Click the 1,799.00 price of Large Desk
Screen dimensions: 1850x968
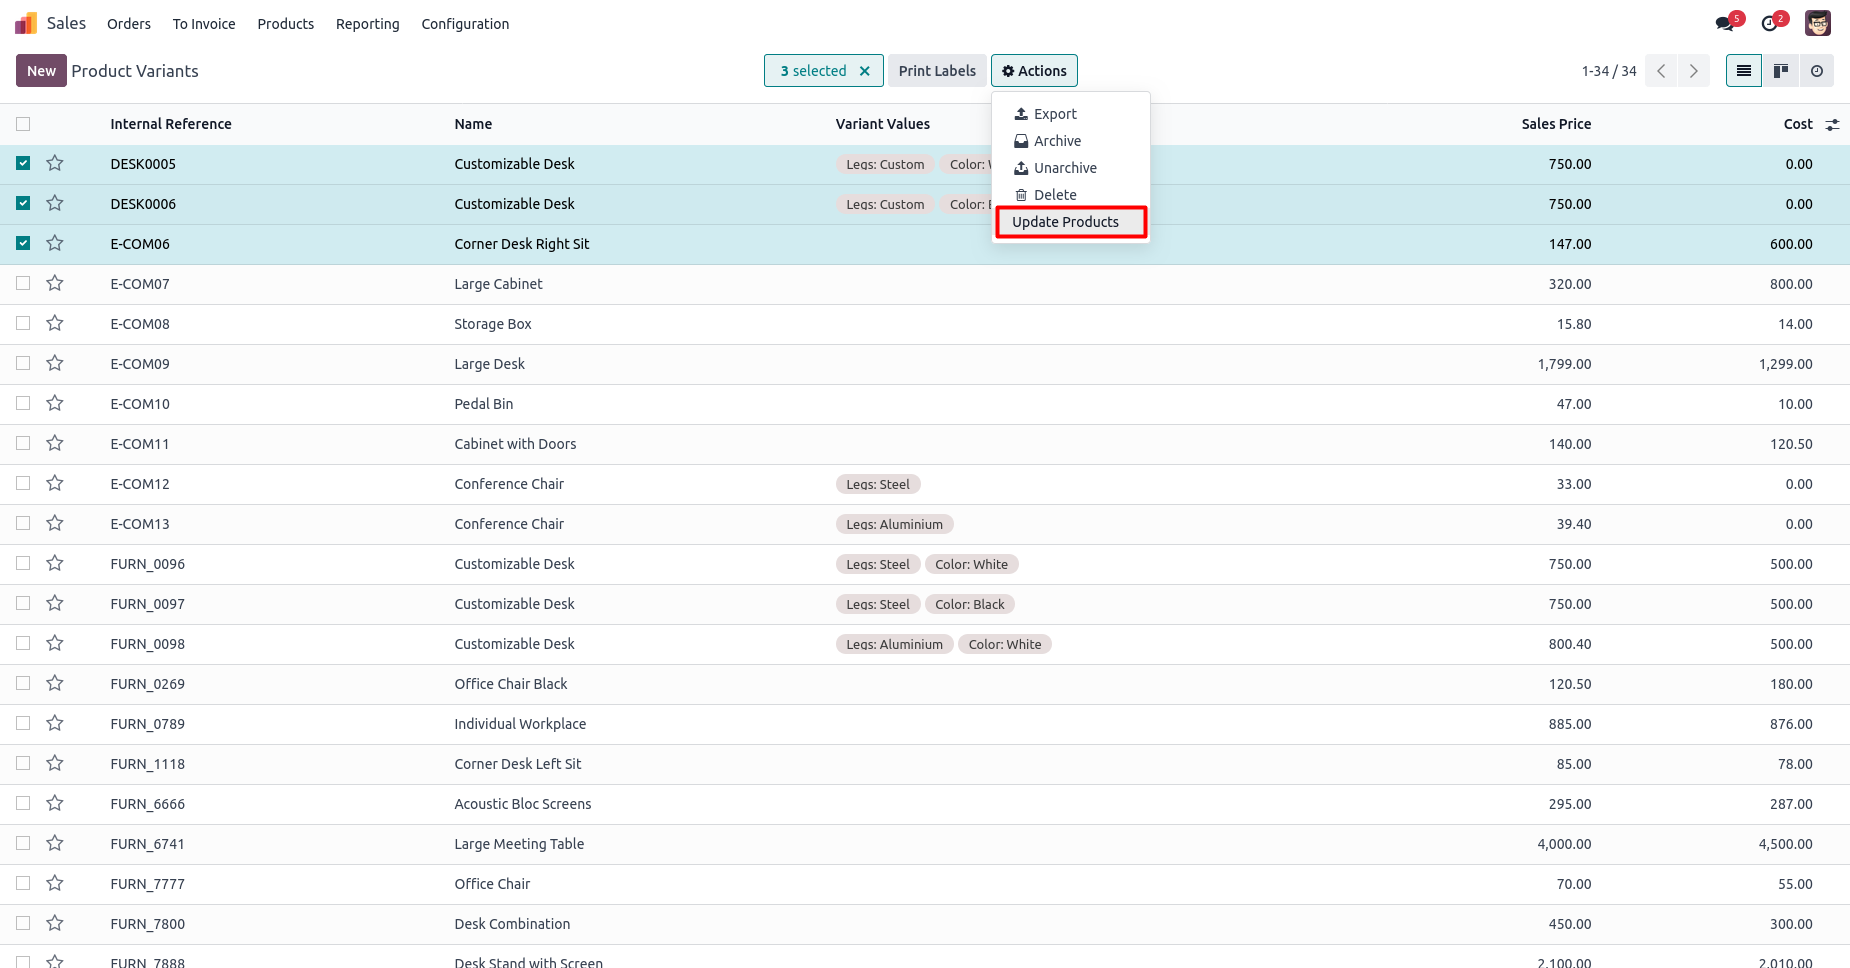point(1564,364)
